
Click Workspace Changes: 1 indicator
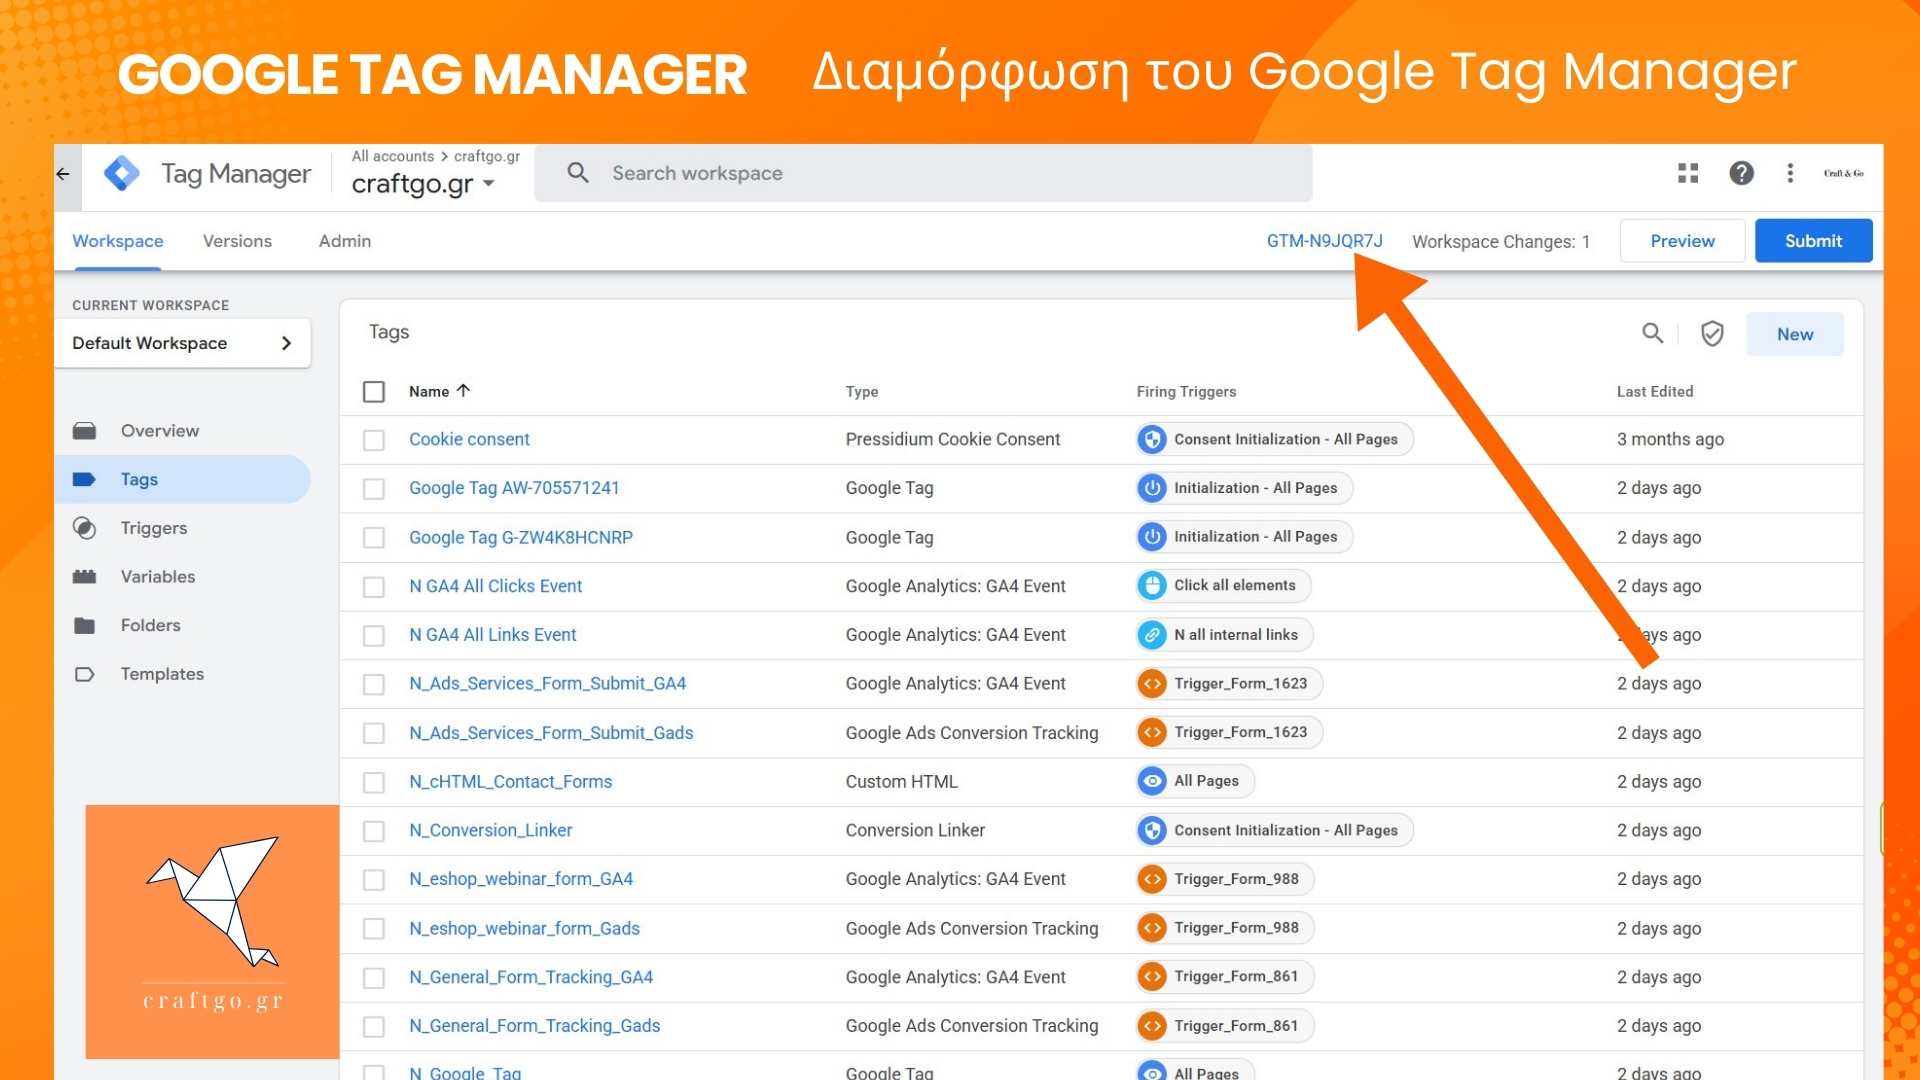(1501, 241)
